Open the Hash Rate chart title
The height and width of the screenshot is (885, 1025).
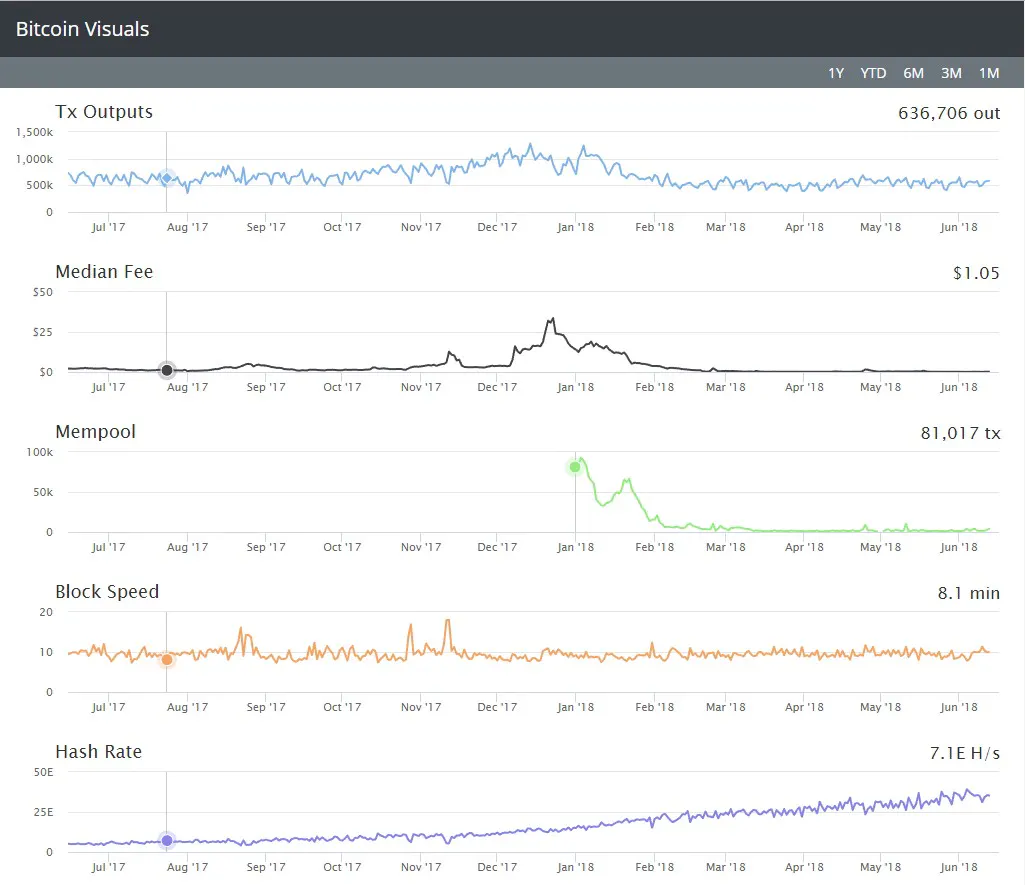coord(99,752)
